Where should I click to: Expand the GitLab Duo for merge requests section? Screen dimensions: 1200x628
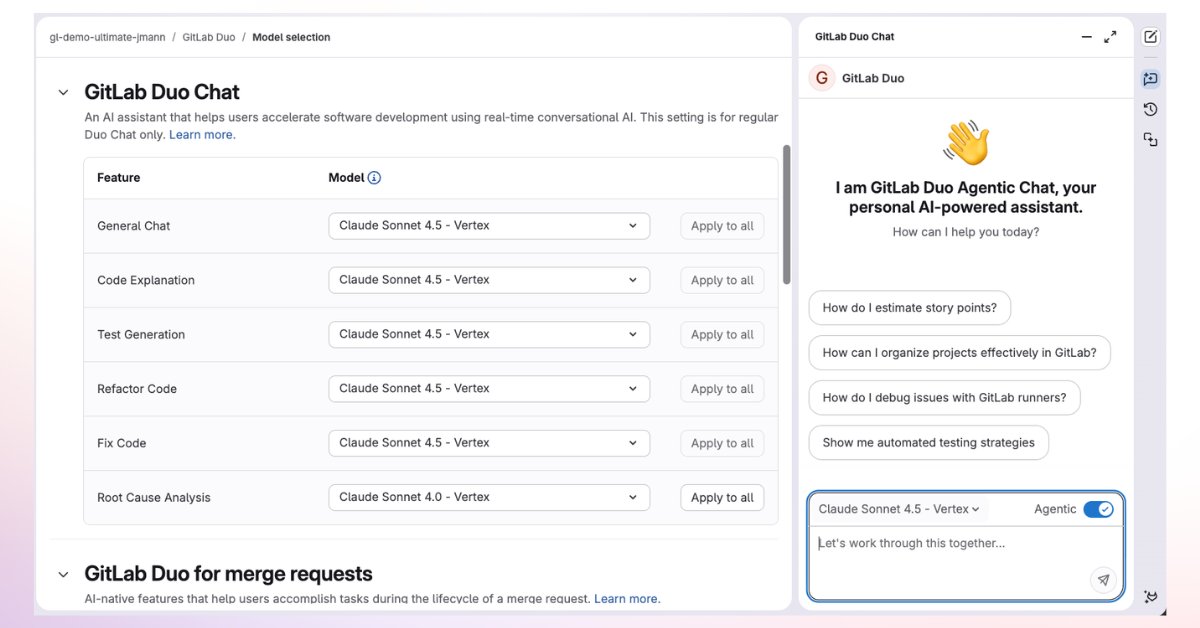tap(63, 574)
